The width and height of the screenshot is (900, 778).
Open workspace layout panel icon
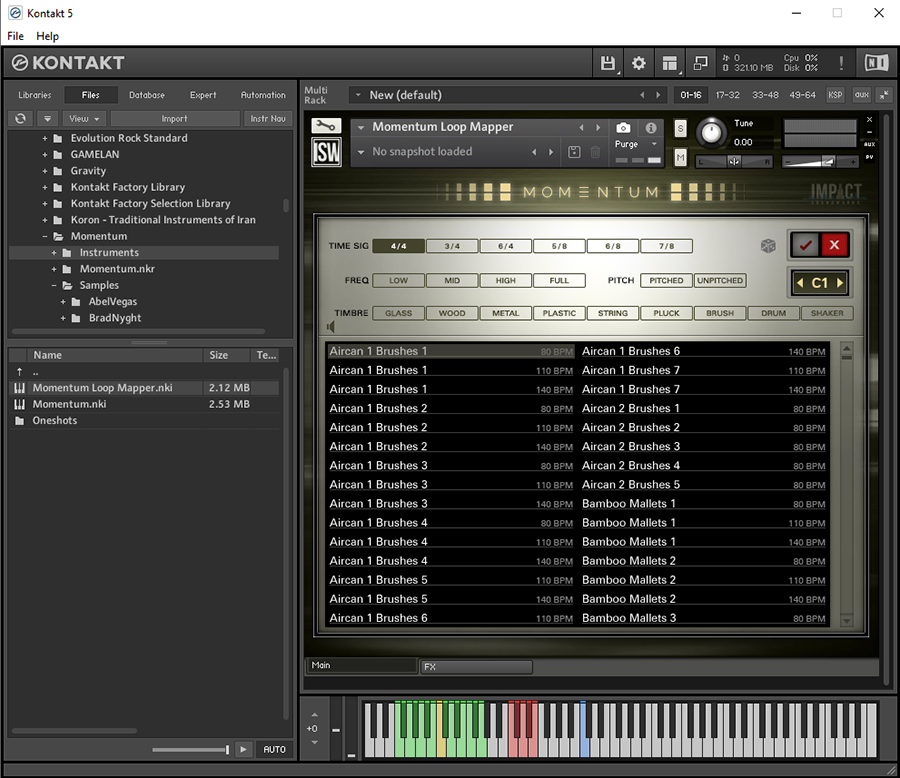point(669,63)
